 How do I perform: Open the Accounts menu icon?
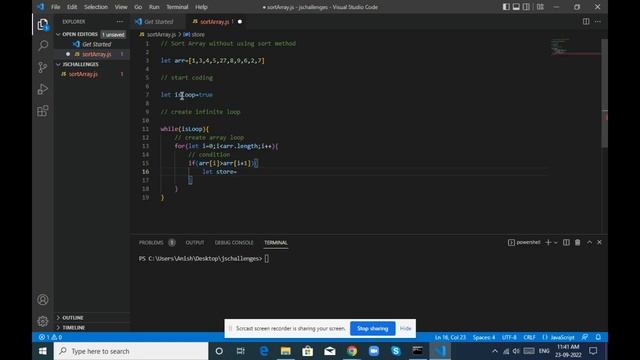[42, 300]
